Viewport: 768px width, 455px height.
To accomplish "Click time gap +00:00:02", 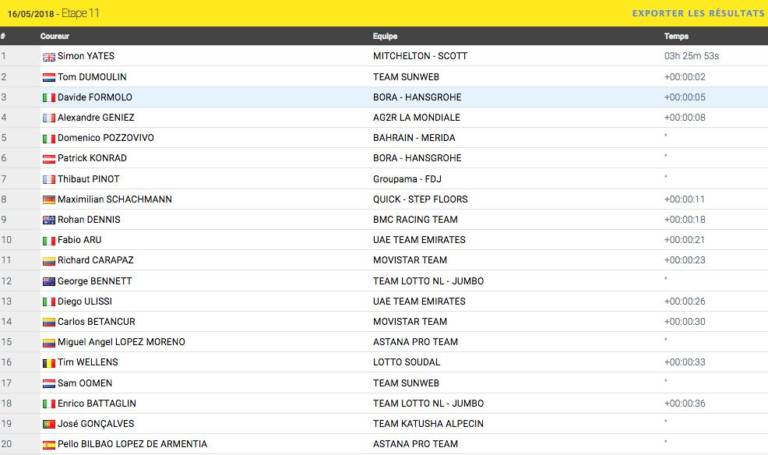I will (685, 77).
